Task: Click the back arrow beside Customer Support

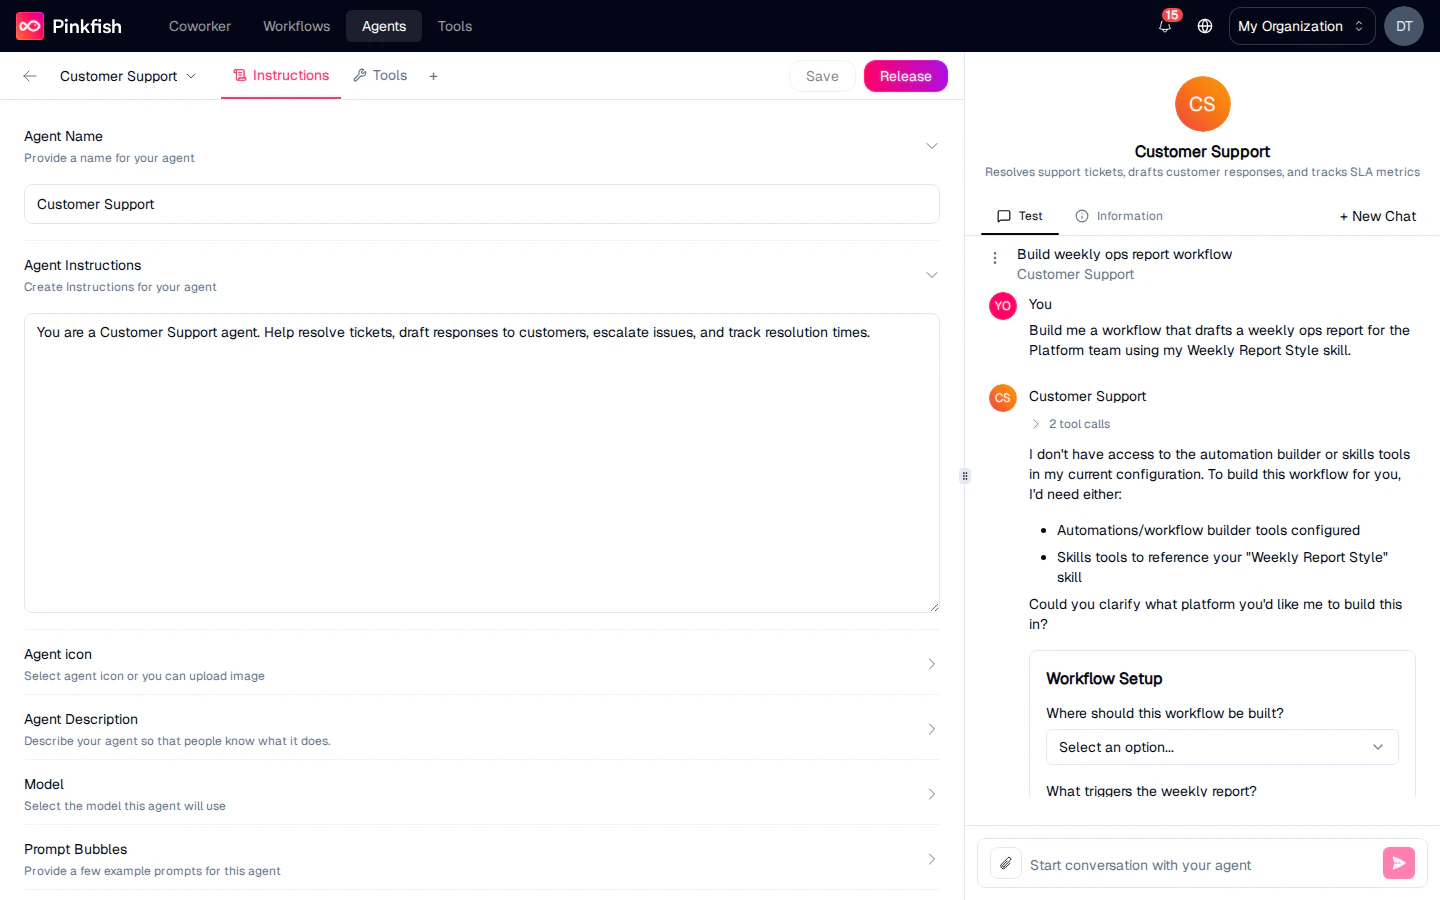Action: click(x=29, y=75)
